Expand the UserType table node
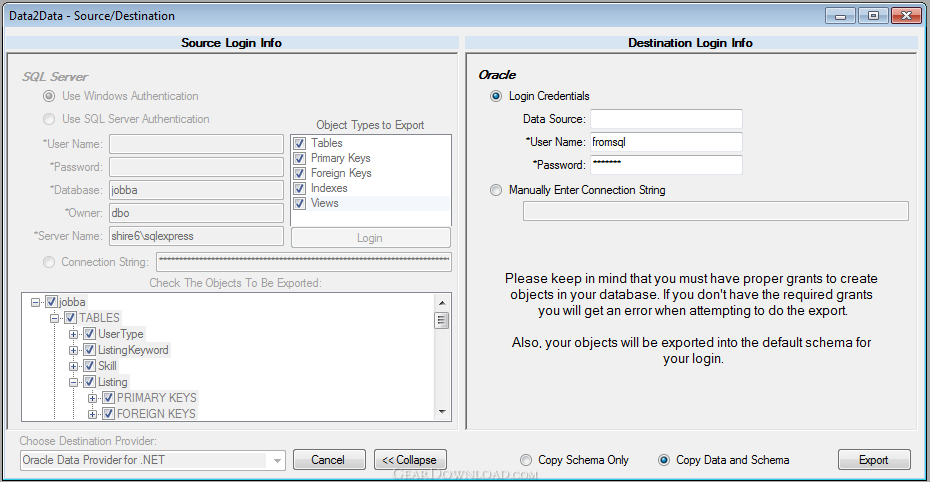Screen dimensions: 930x482 click(x=74, y=334)
